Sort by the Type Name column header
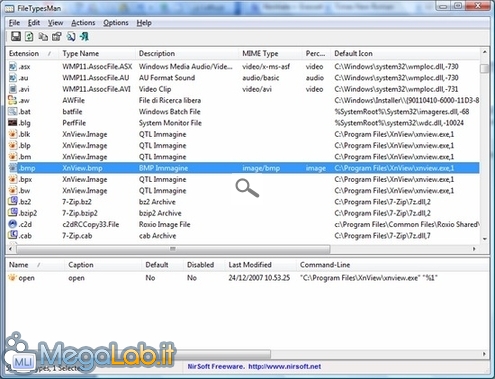 click(97, 54)
